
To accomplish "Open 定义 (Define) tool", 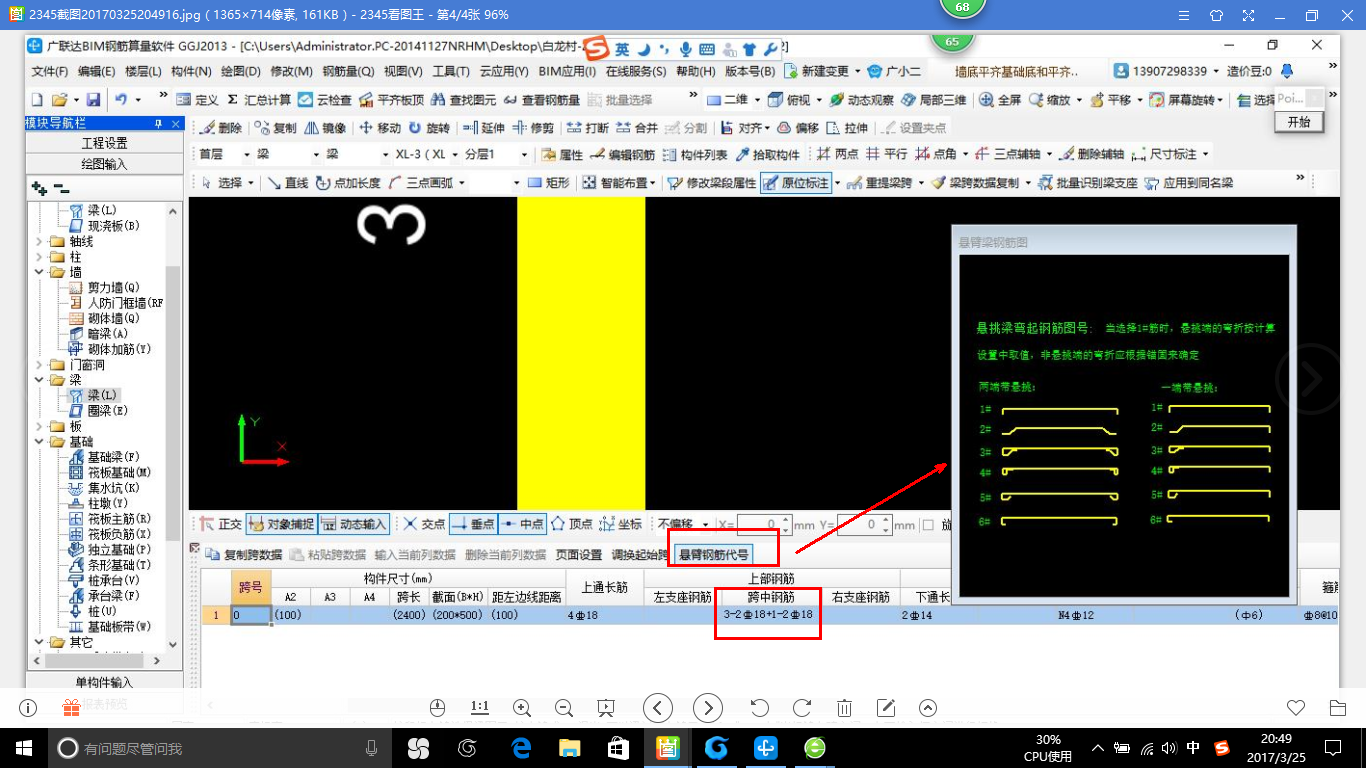I will click(x=198, y=100).
